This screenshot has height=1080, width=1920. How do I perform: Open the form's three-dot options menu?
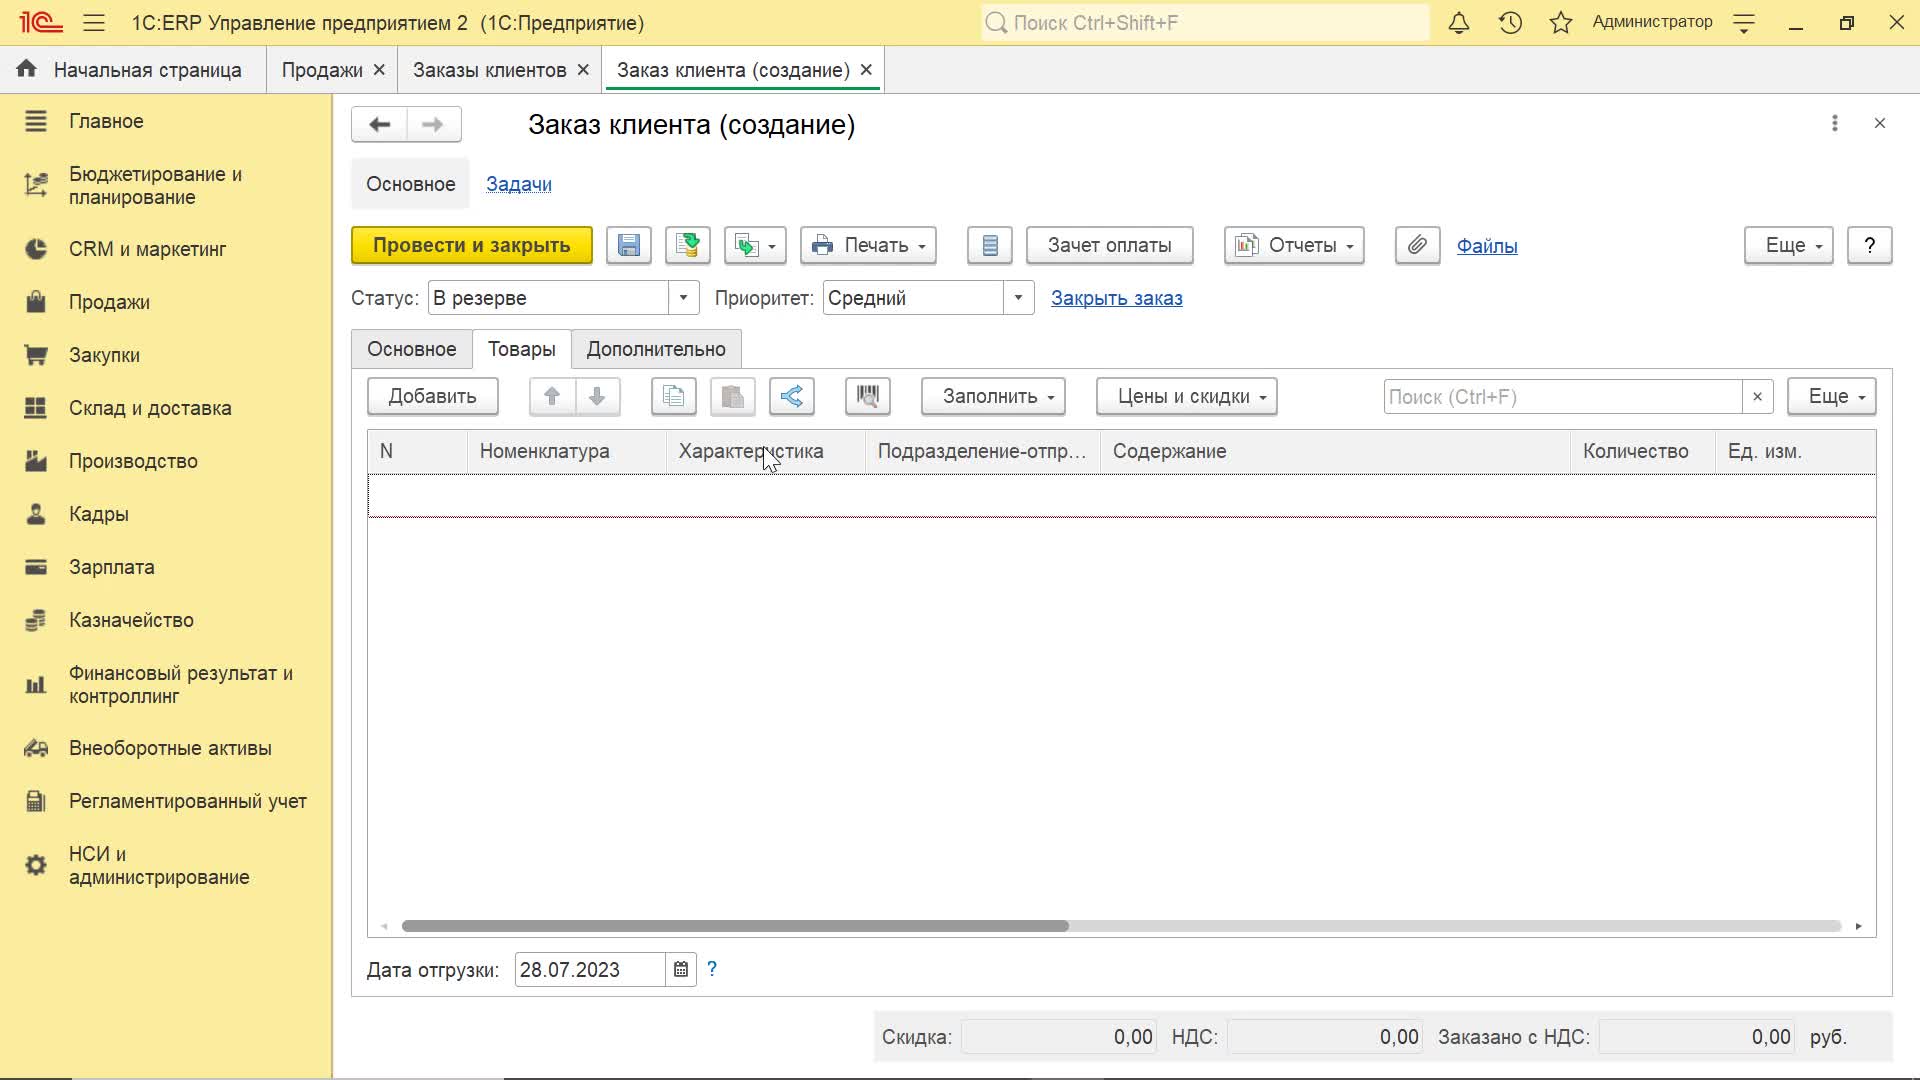click(x=1835, y=123)
